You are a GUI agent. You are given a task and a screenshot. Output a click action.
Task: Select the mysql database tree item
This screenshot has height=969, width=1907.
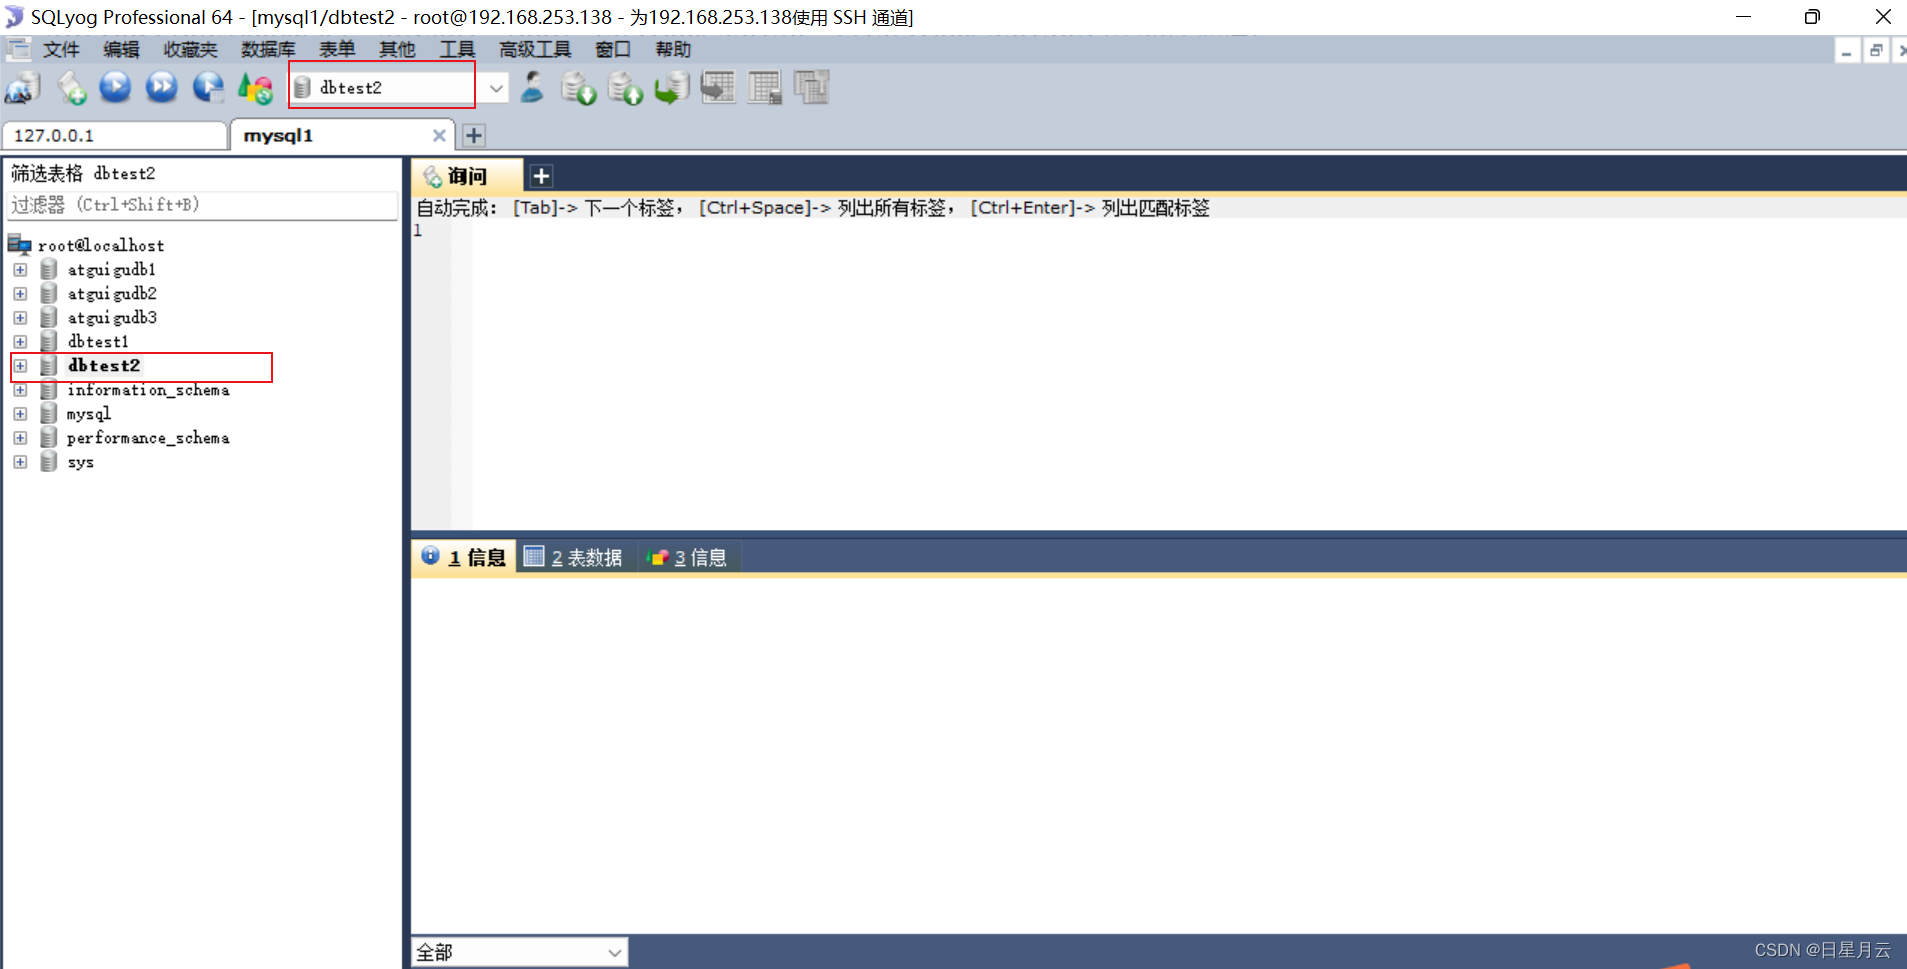(x=89, y=414)
